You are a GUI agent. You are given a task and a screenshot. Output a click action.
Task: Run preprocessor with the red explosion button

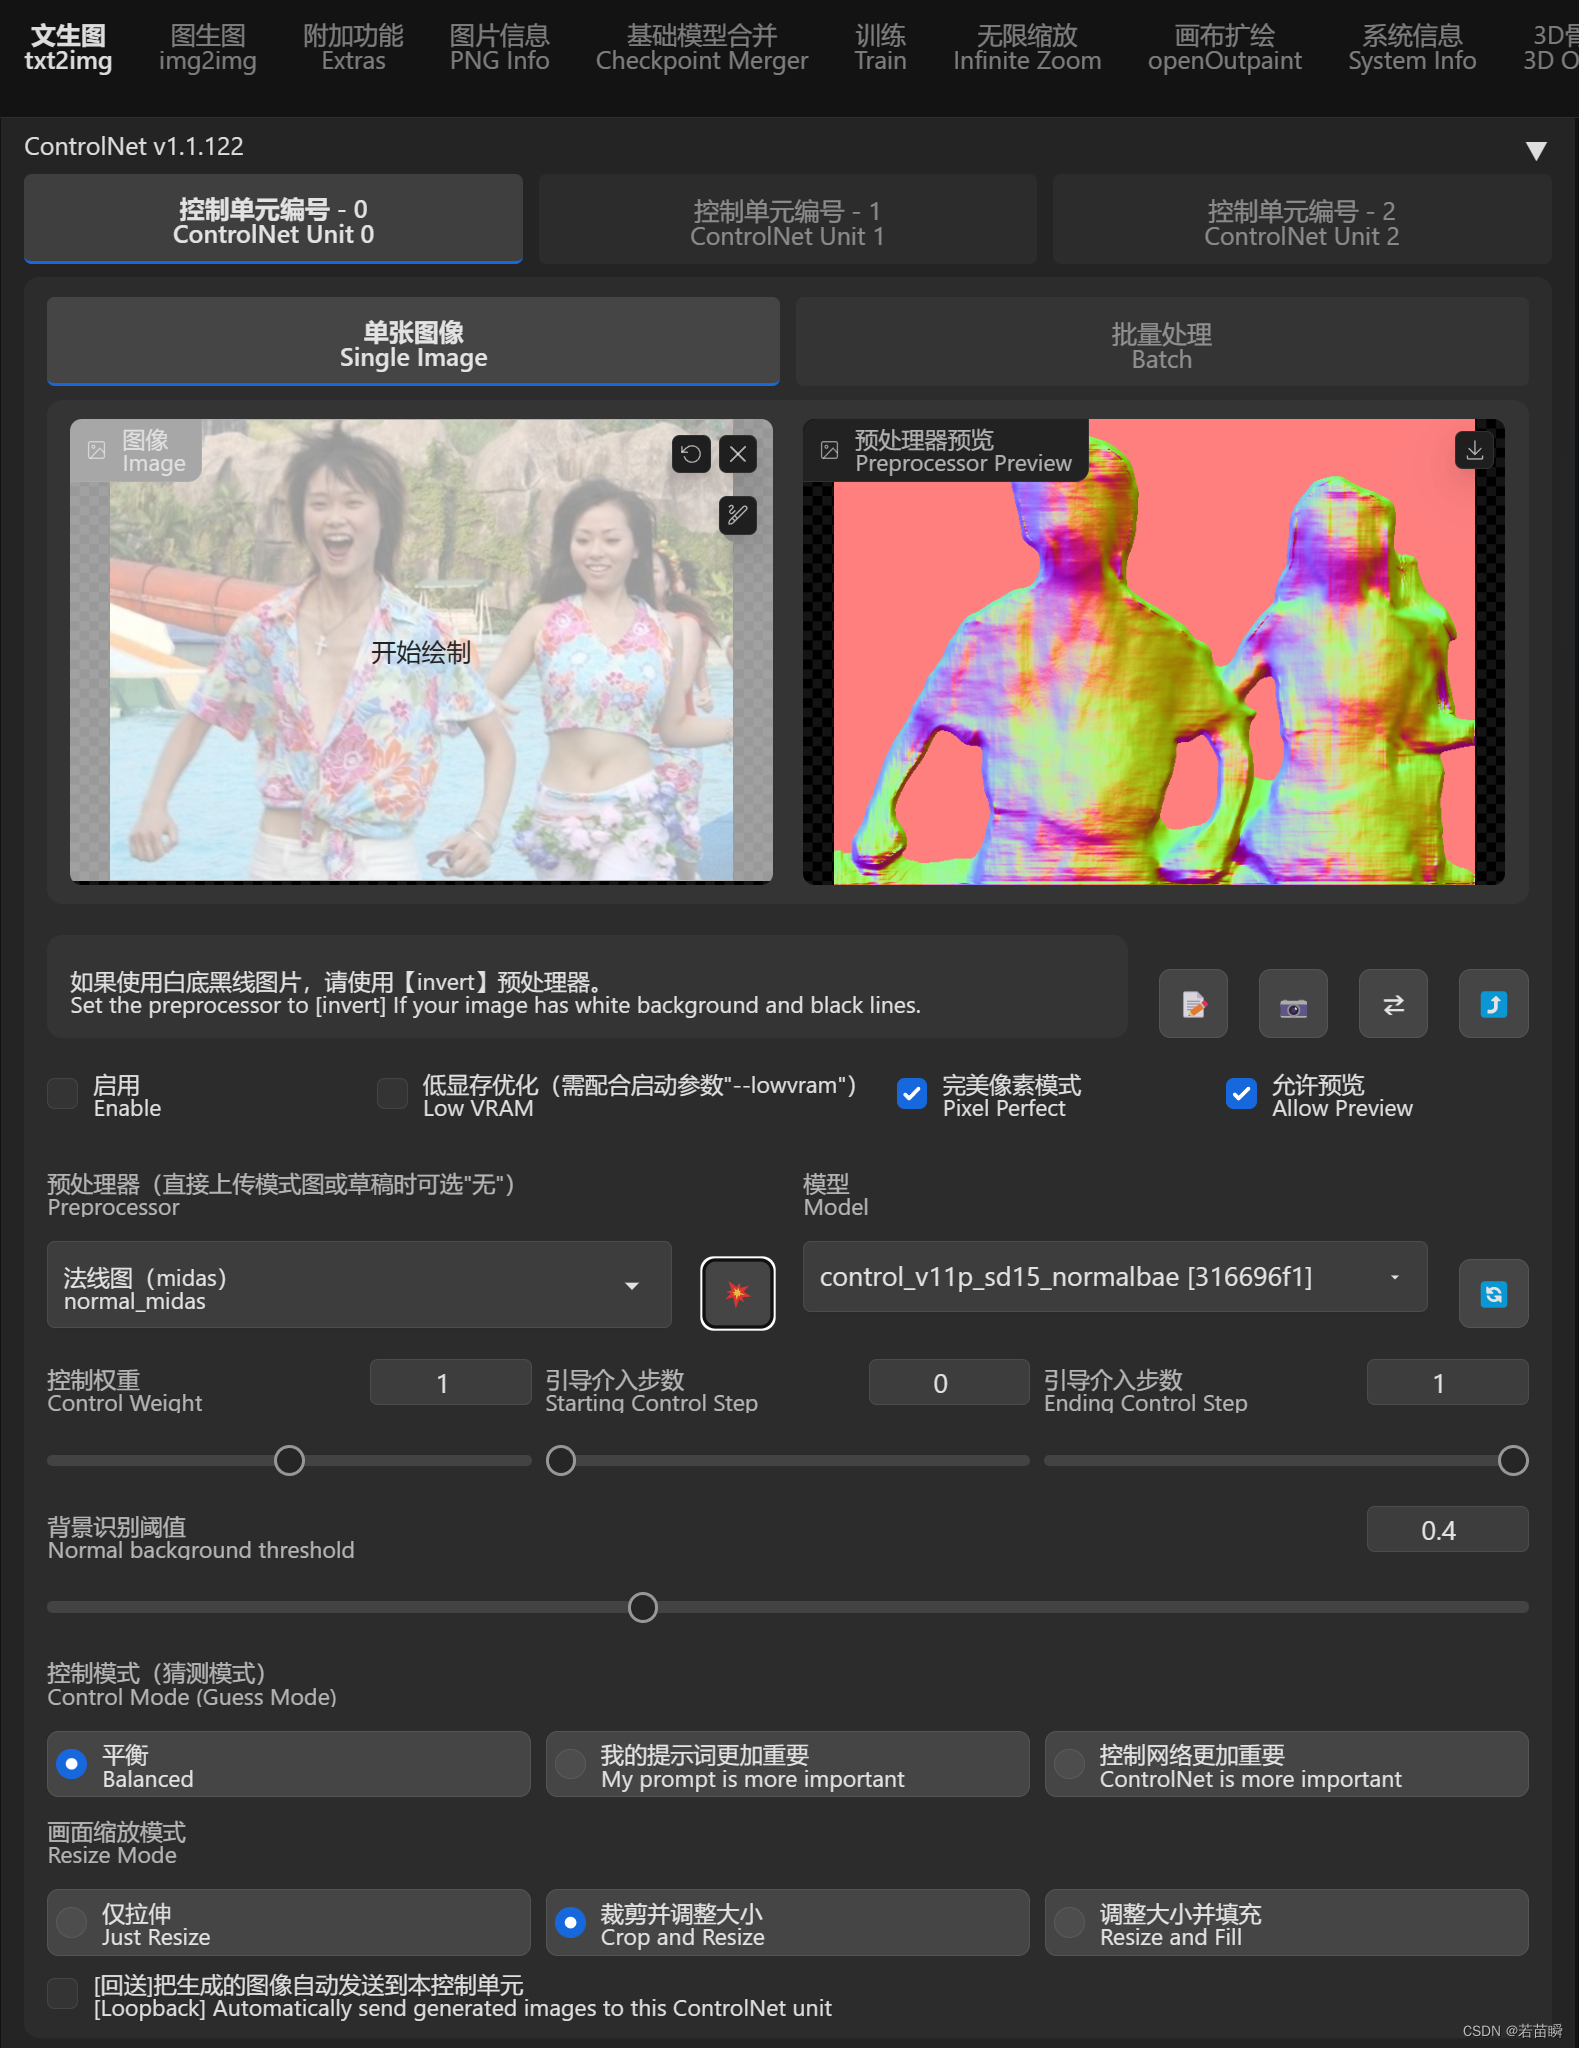coord(738,1293)
